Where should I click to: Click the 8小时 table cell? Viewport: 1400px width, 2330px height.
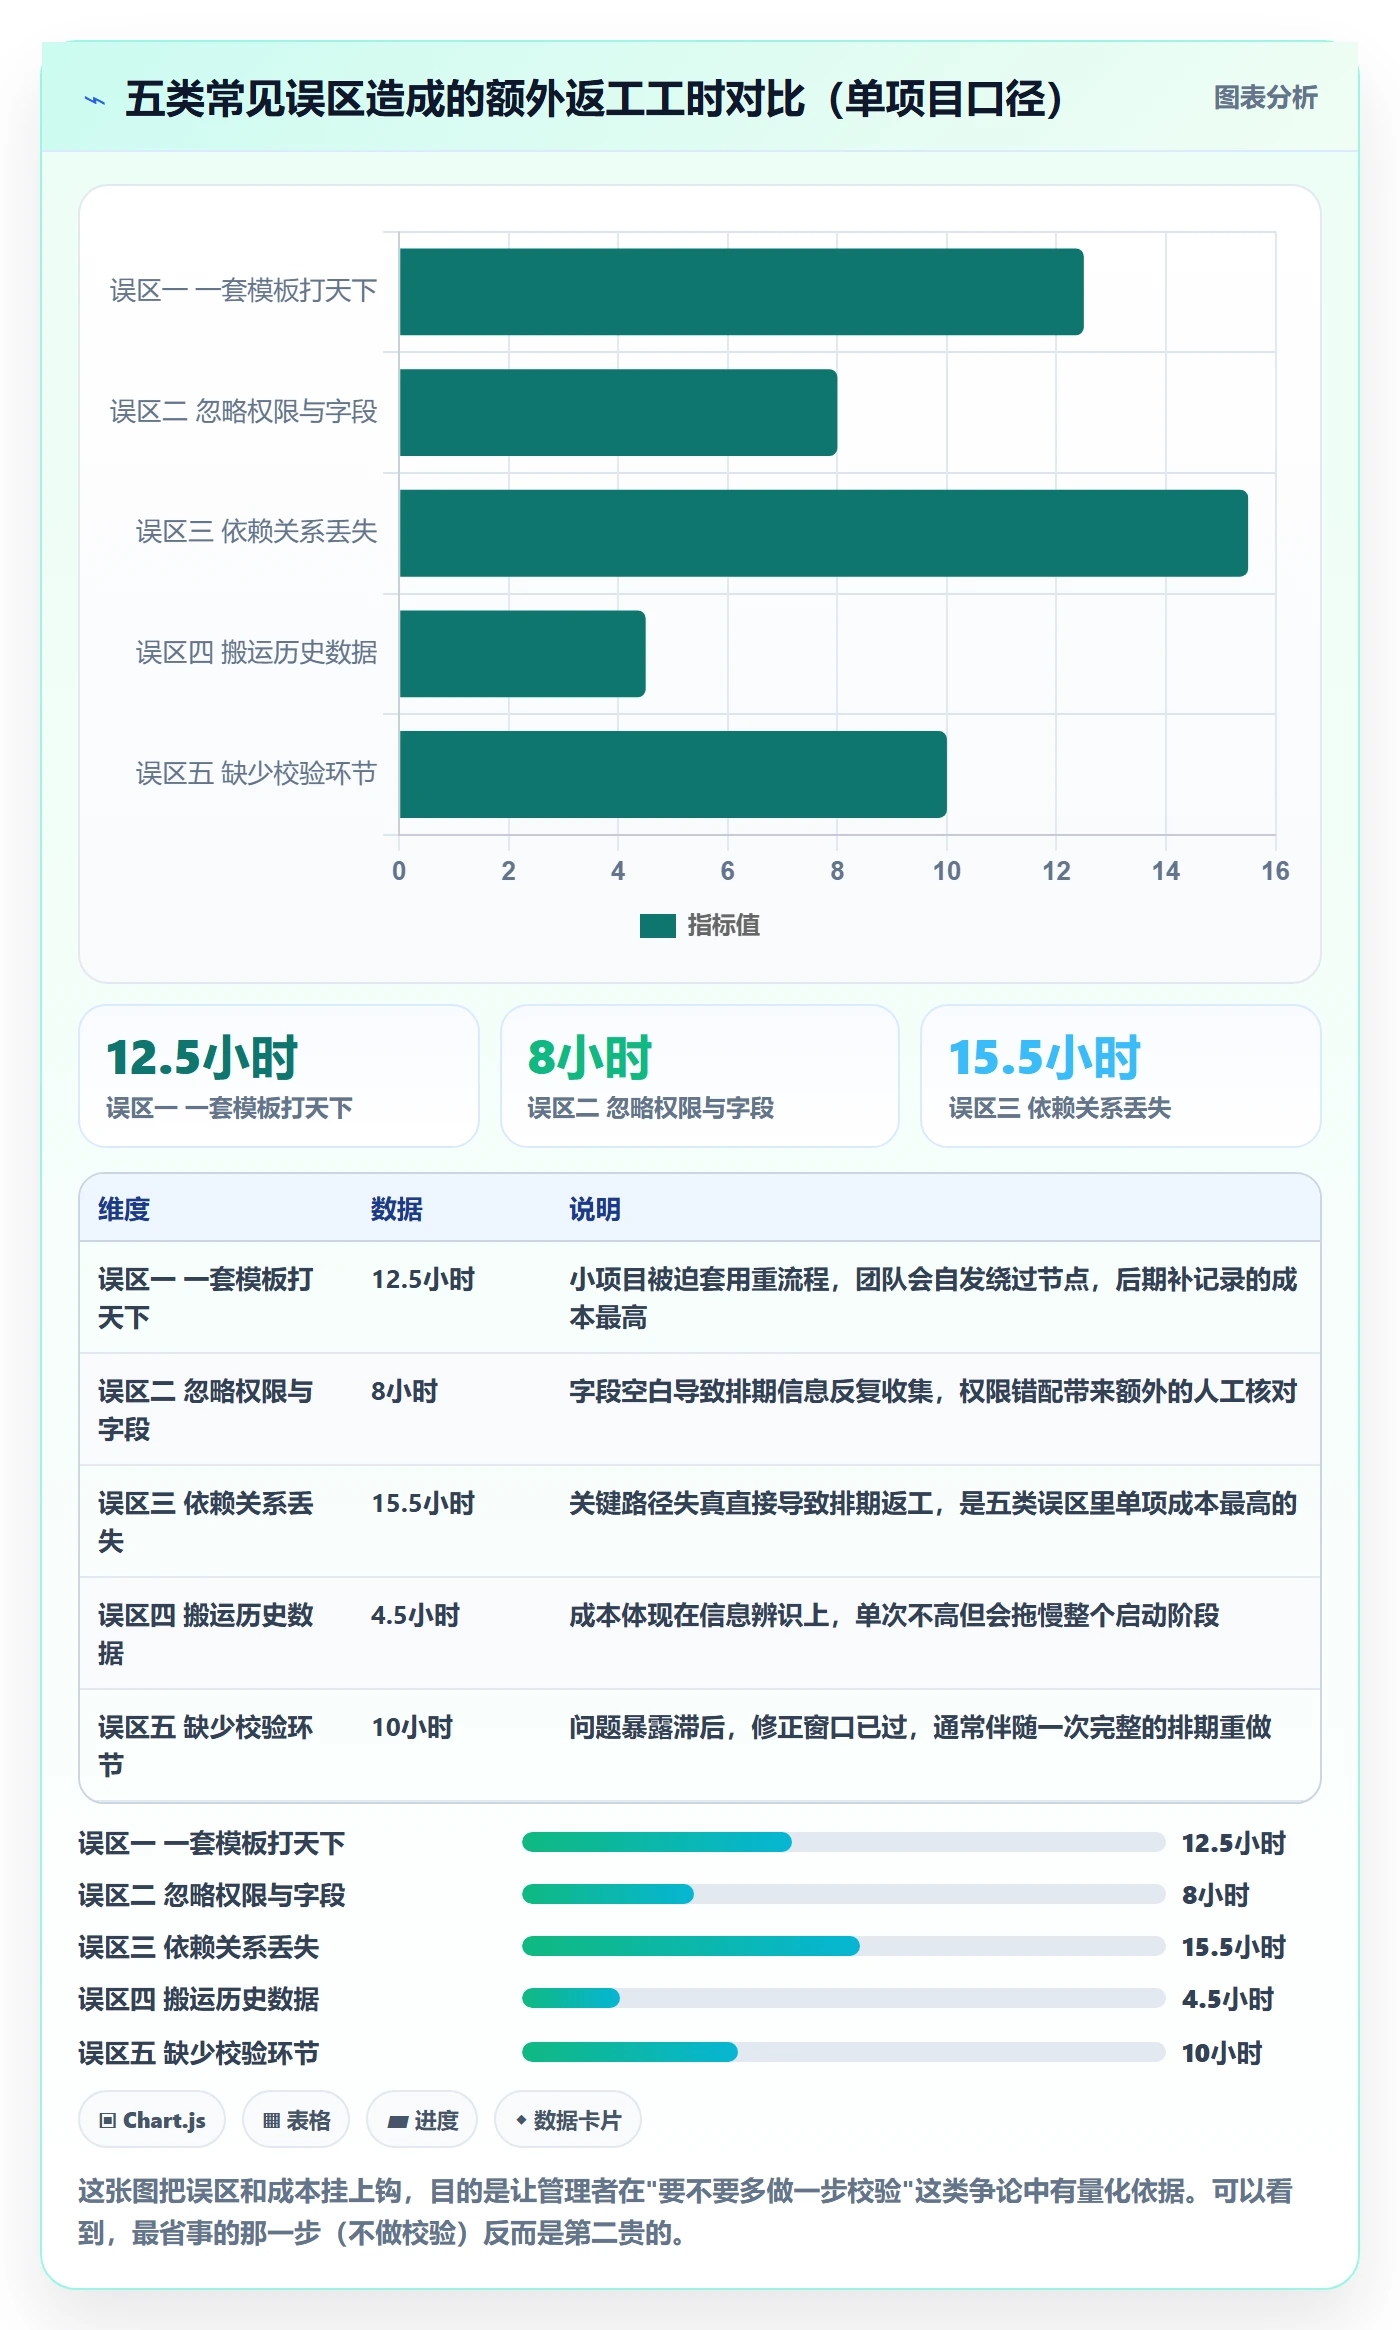click(x=404, y=1391)
